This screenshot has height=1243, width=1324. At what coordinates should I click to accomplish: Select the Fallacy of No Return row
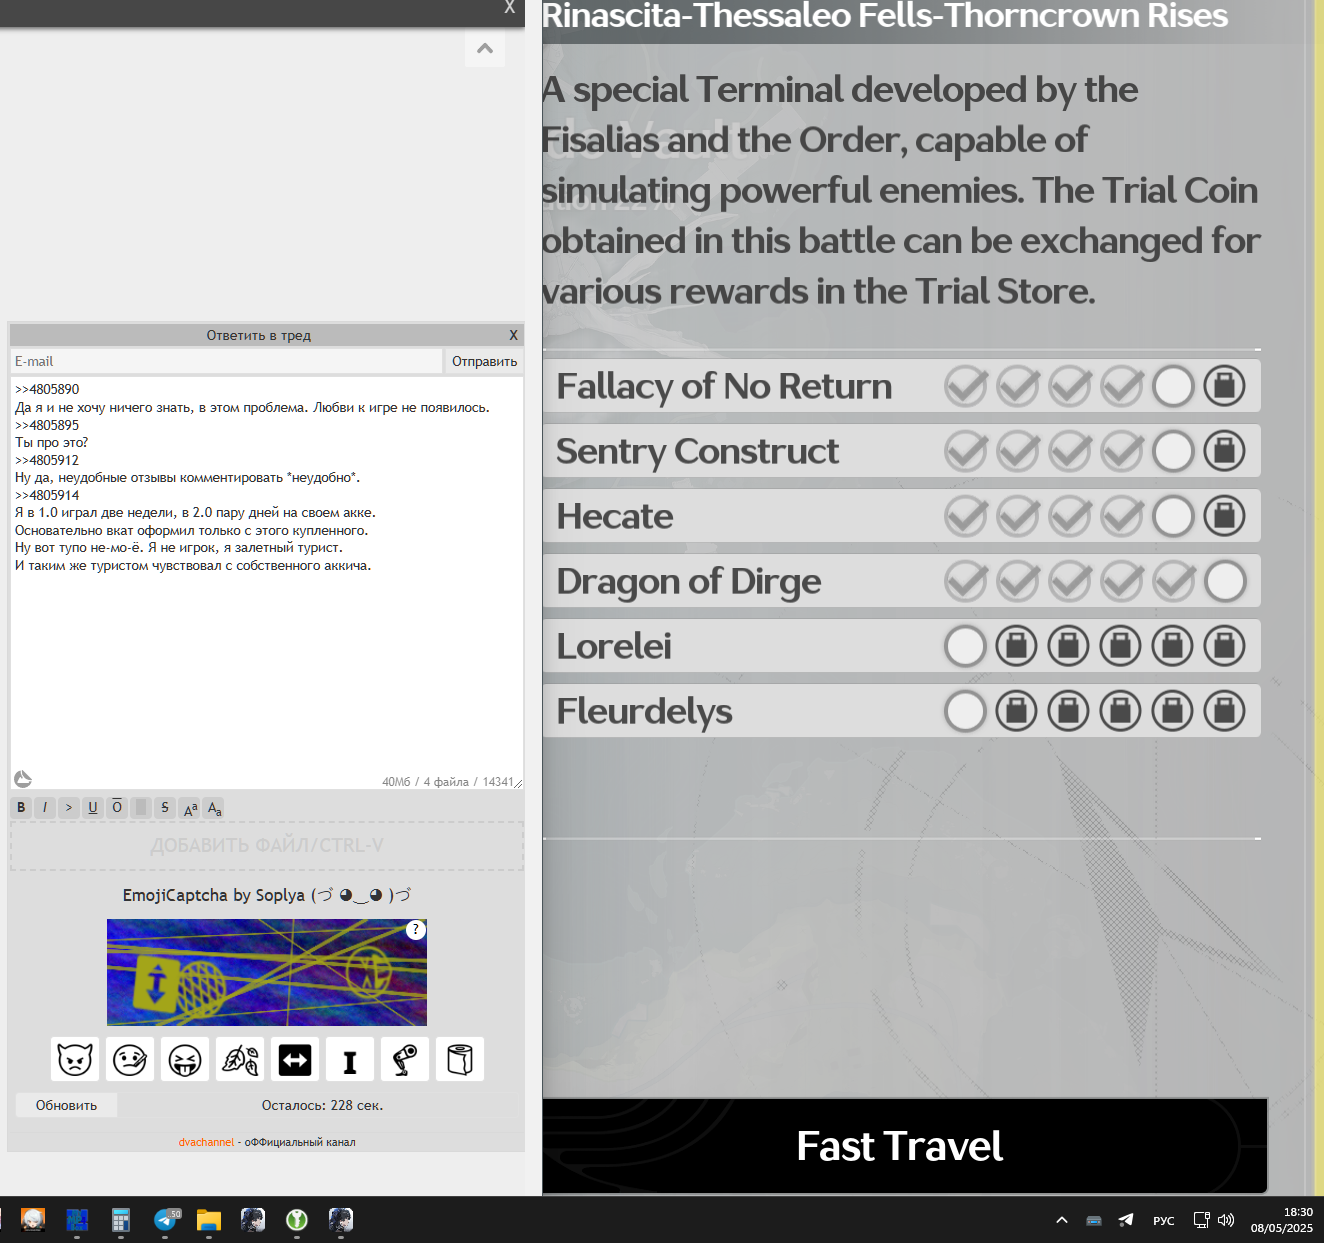click(901, 386)
